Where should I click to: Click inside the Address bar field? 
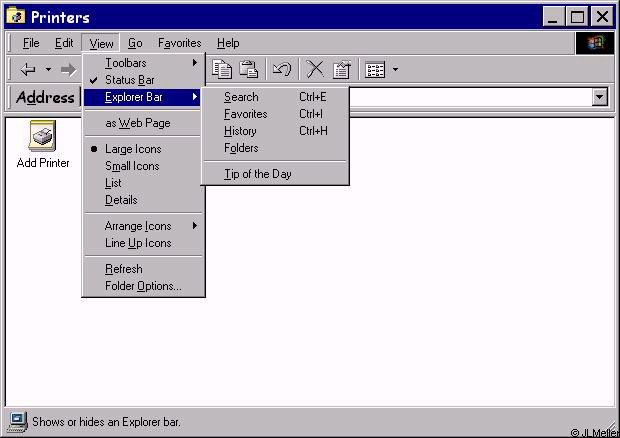point(471,97)
